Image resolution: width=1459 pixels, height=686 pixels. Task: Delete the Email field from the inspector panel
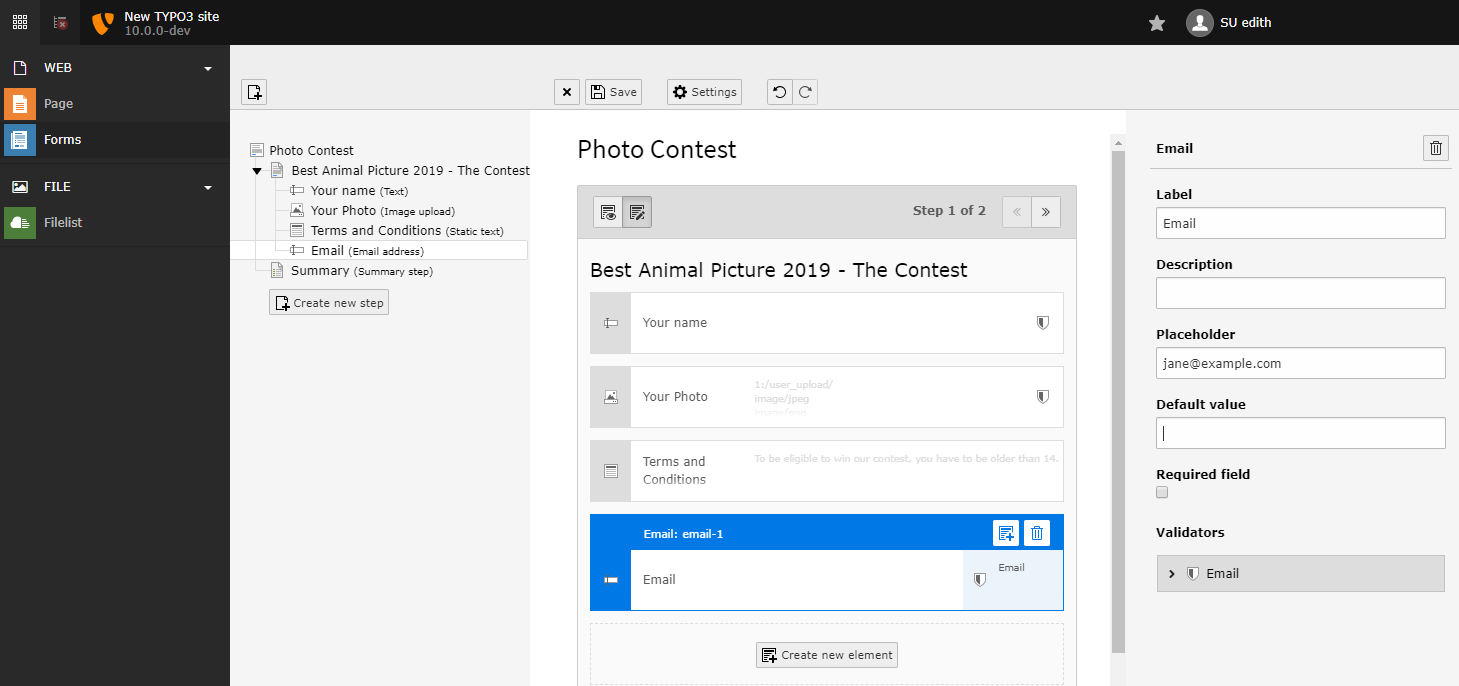[x=1436, y=147]
